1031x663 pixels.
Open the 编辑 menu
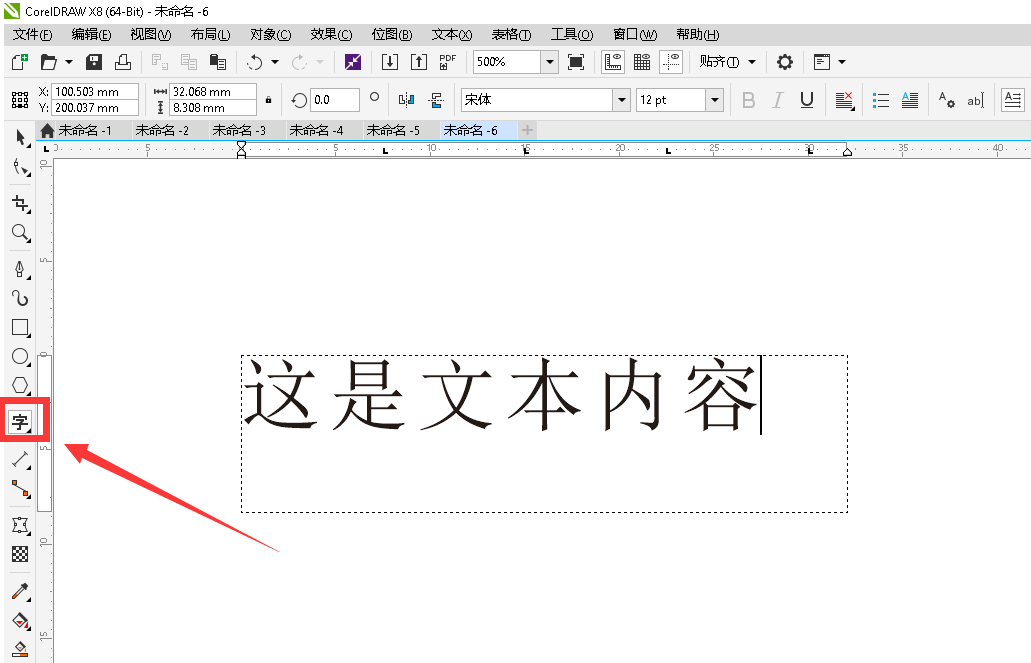[x=91, y=34]
